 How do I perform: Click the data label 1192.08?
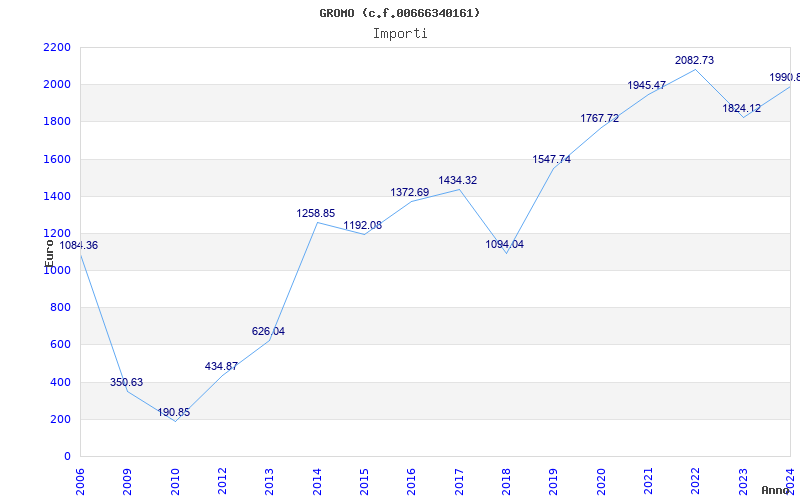pos(362,226)
